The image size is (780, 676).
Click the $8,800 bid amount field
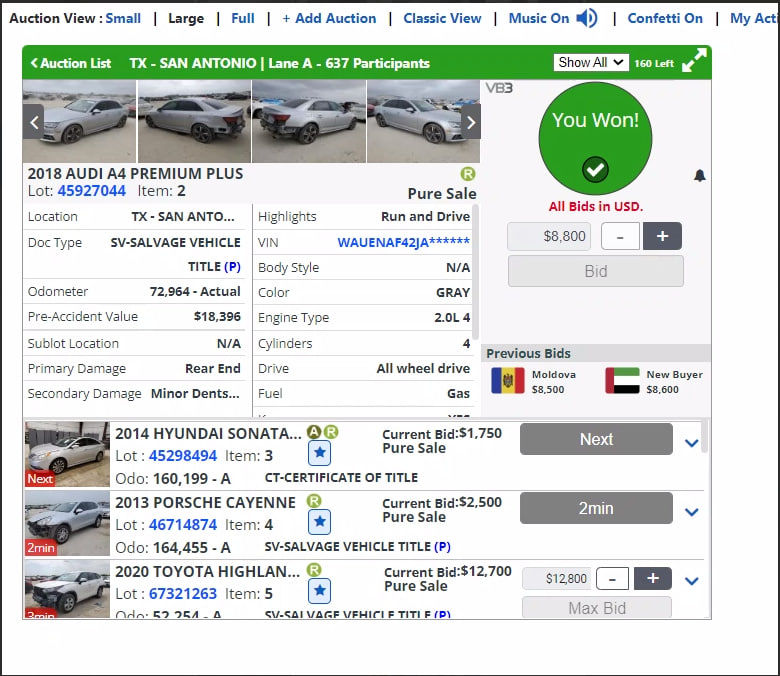tap(549, 236)
